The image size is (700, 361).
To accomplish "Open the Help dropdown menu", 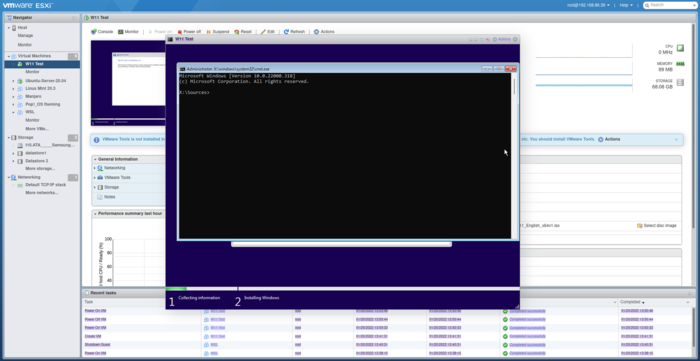I will click(x=626, y=5).
